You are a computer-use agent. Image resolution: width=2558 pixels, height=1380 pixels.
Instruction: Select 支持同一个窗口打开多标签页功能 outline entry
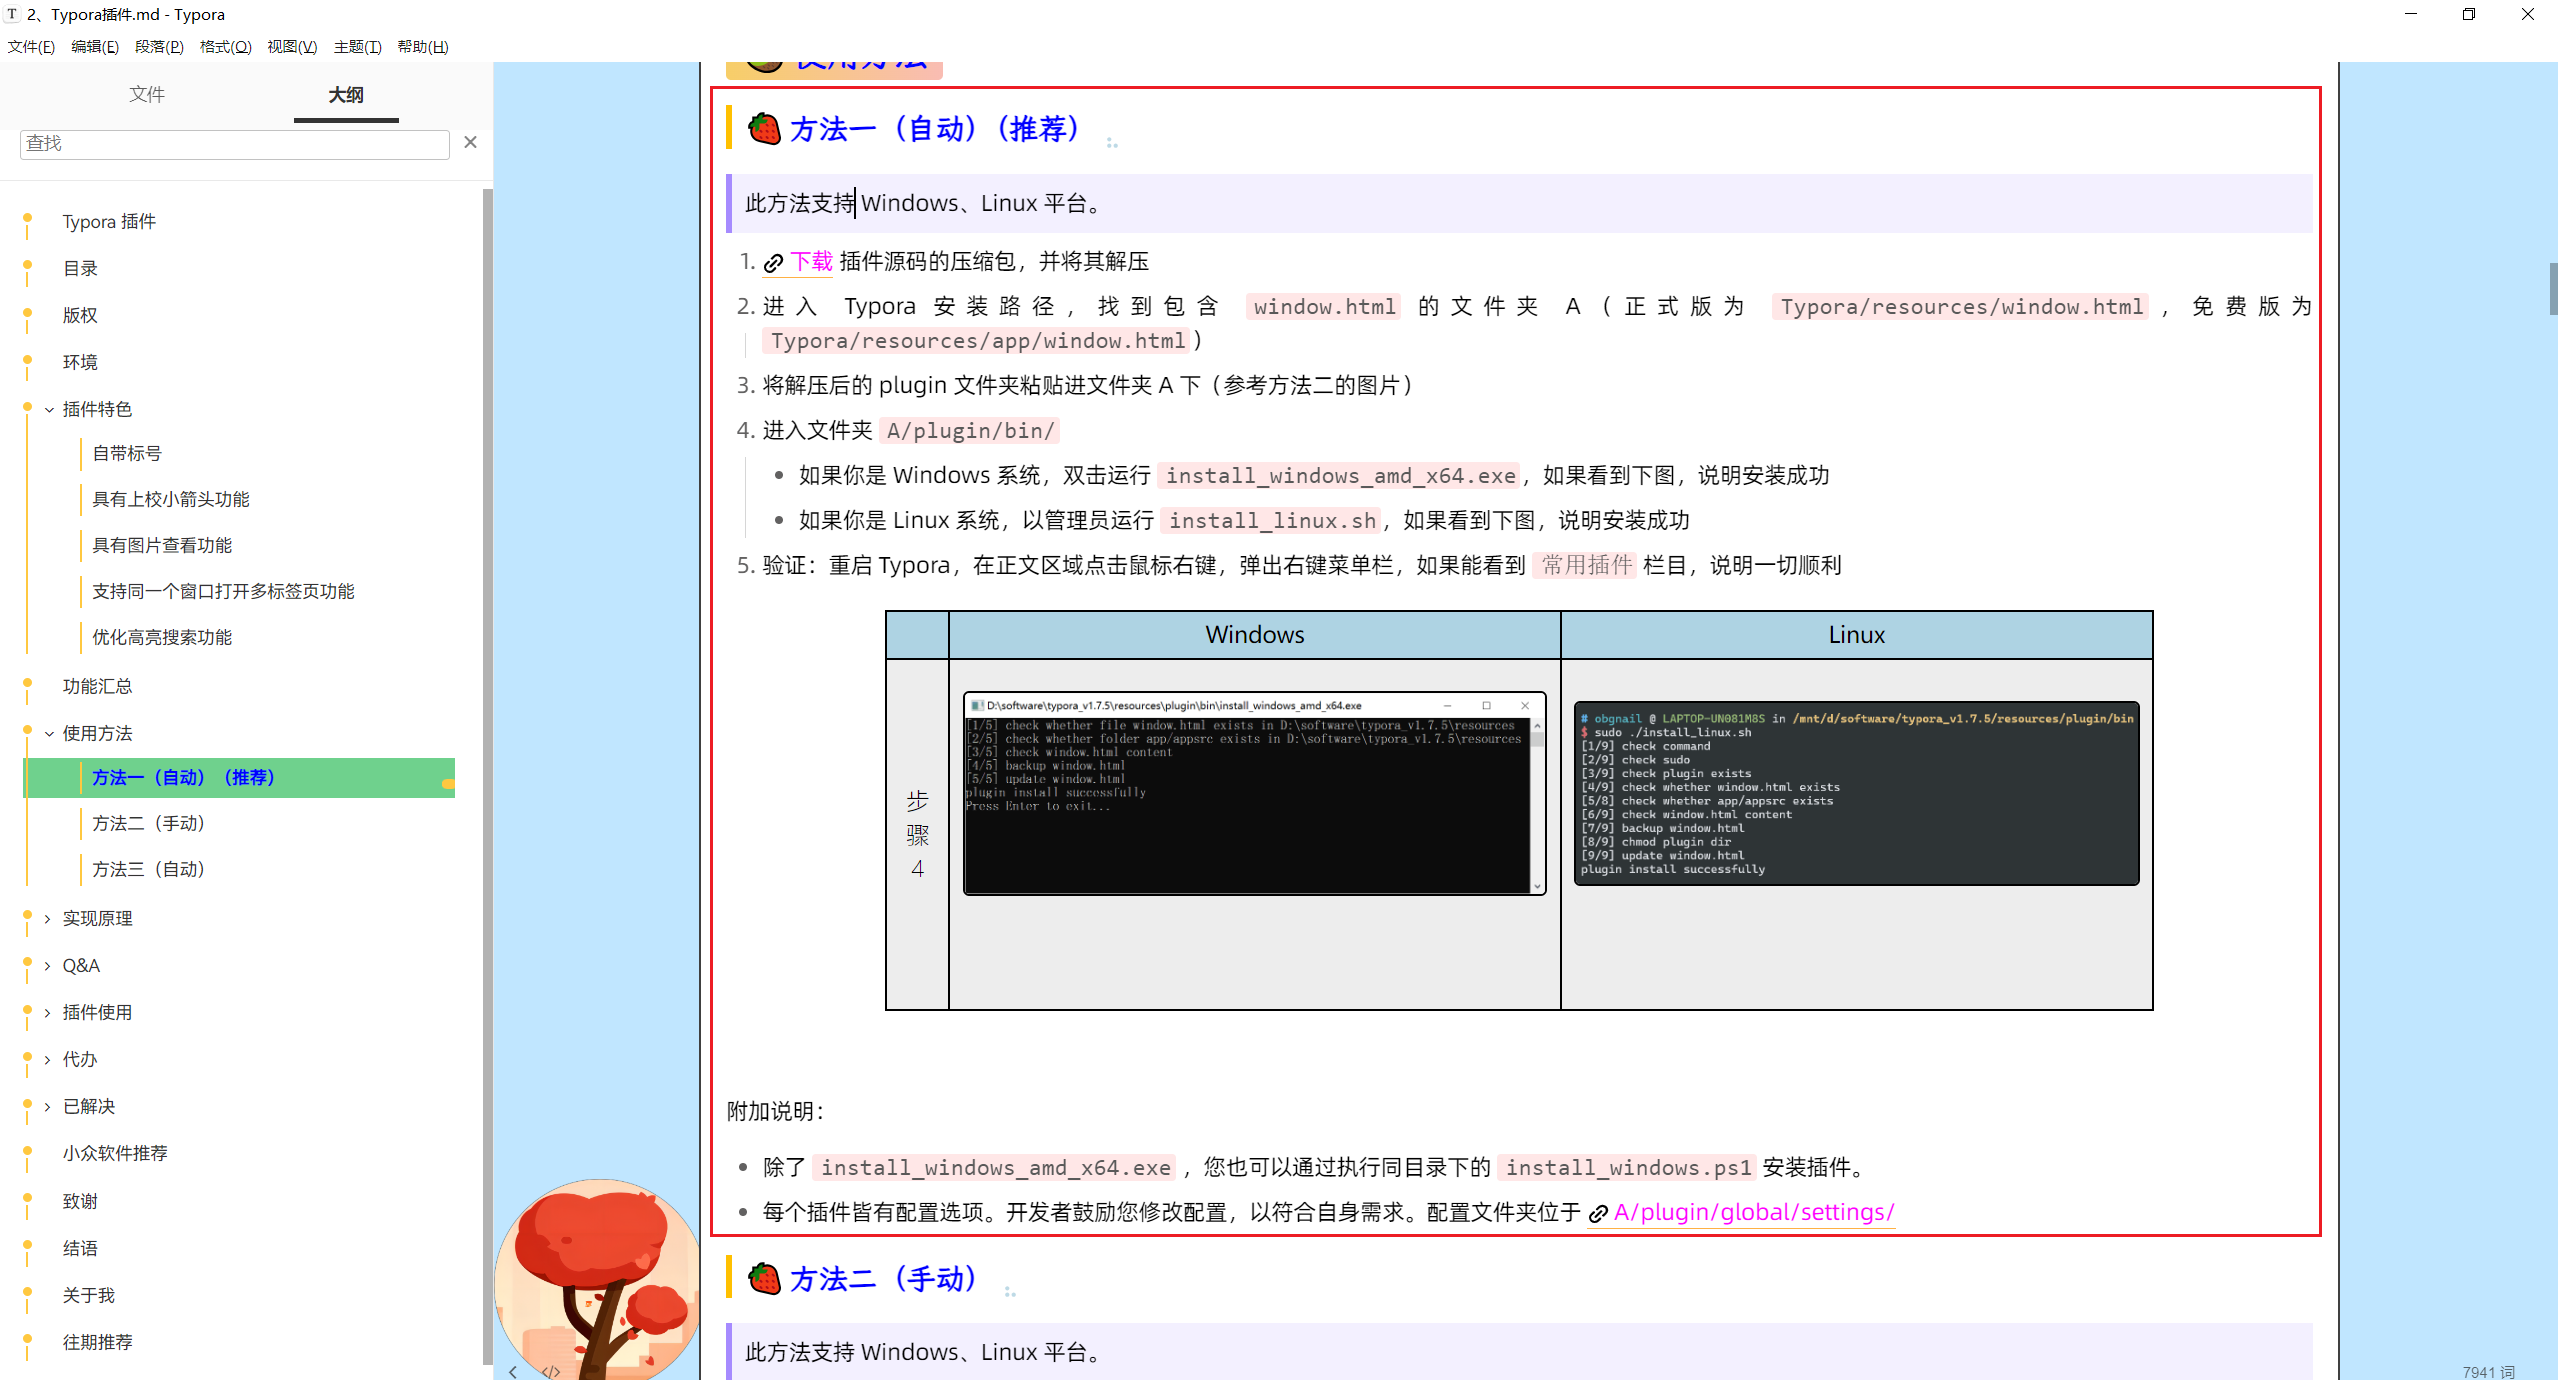[x=224, y=591]
